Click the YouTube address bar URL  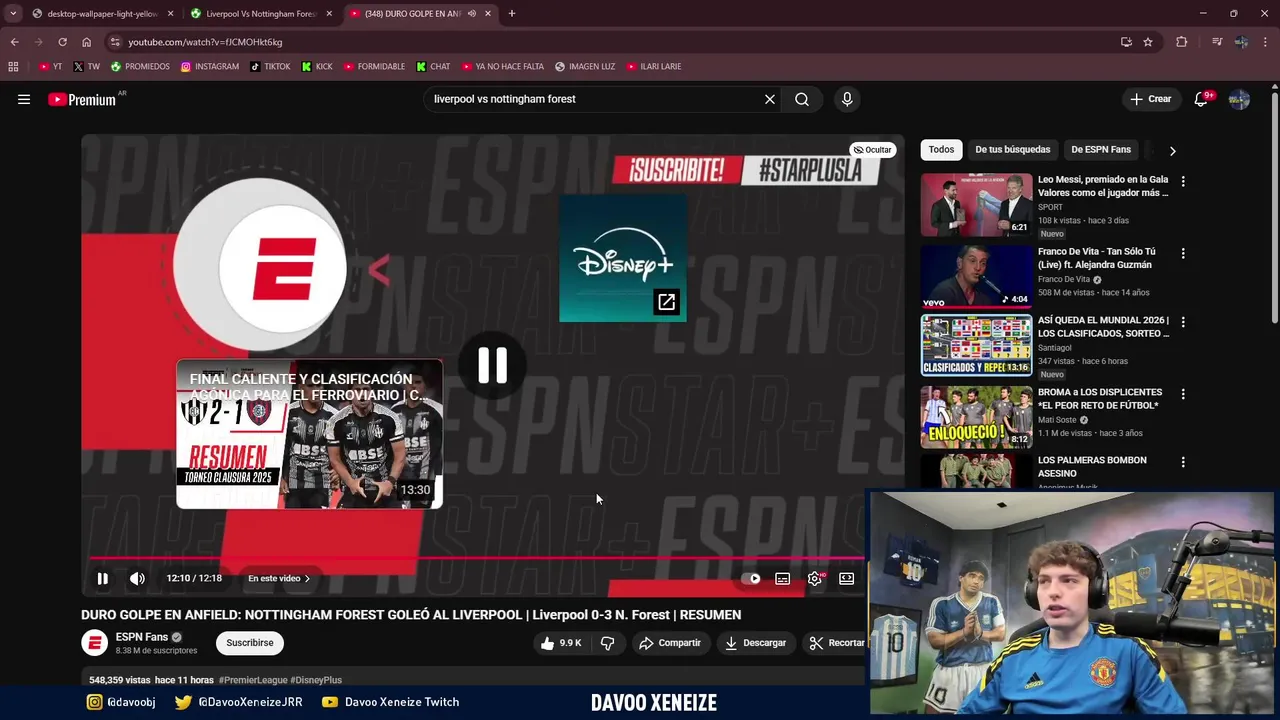click(205, 42)
